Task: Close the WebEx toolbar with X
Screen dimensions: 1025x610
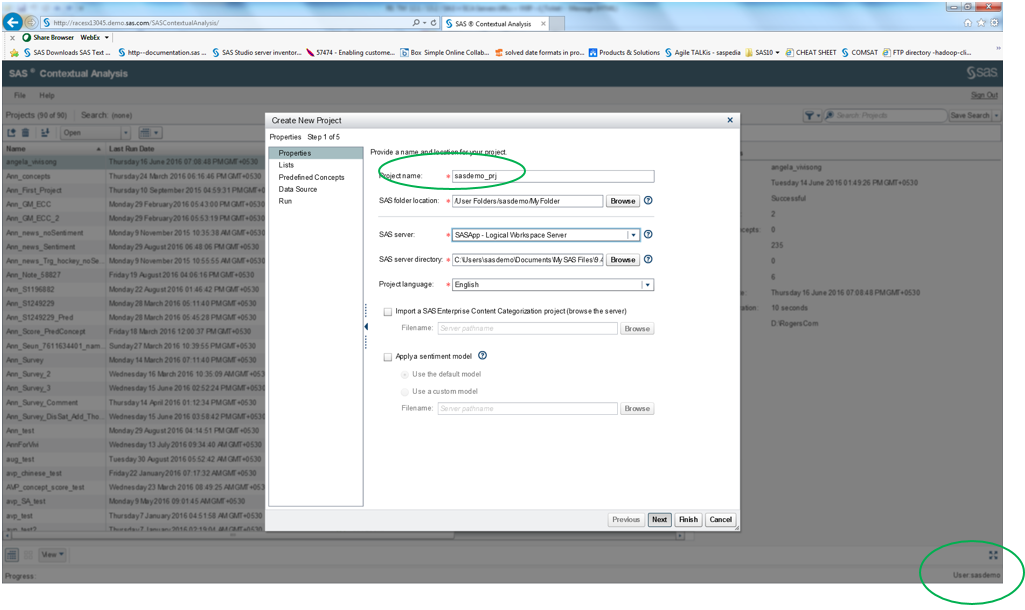Action: tap(12, 38)
